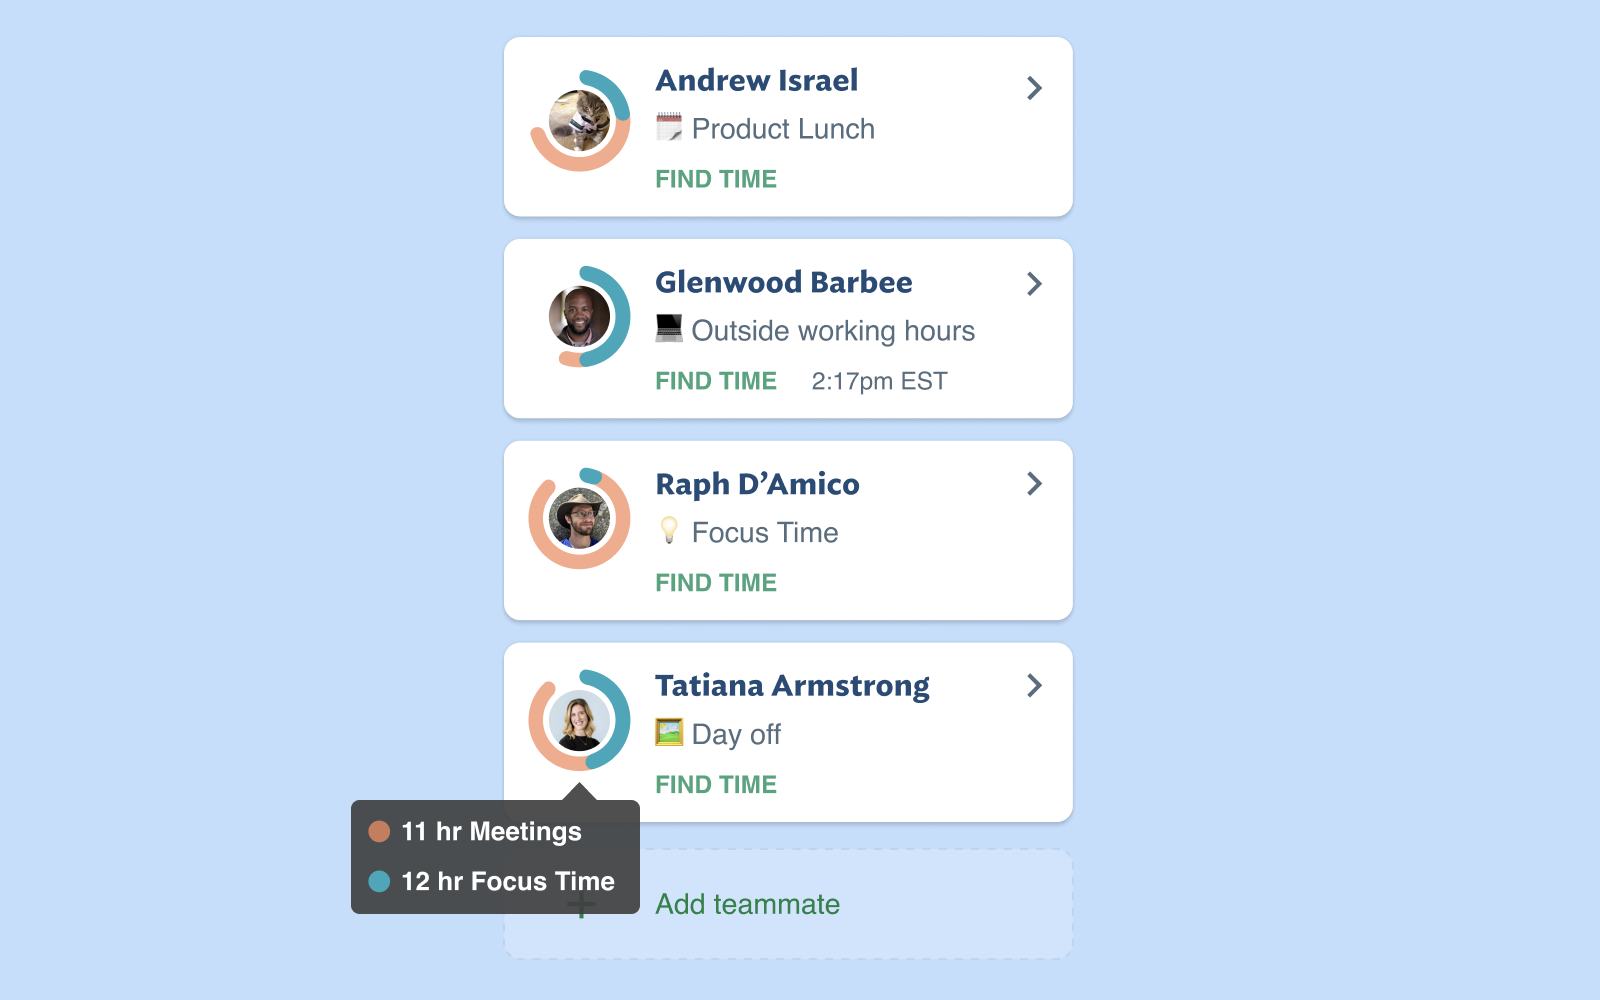This screenshot has width=1600, height=1000.
Task: Click FIND TIME under Day off
Action: (716, 785)
